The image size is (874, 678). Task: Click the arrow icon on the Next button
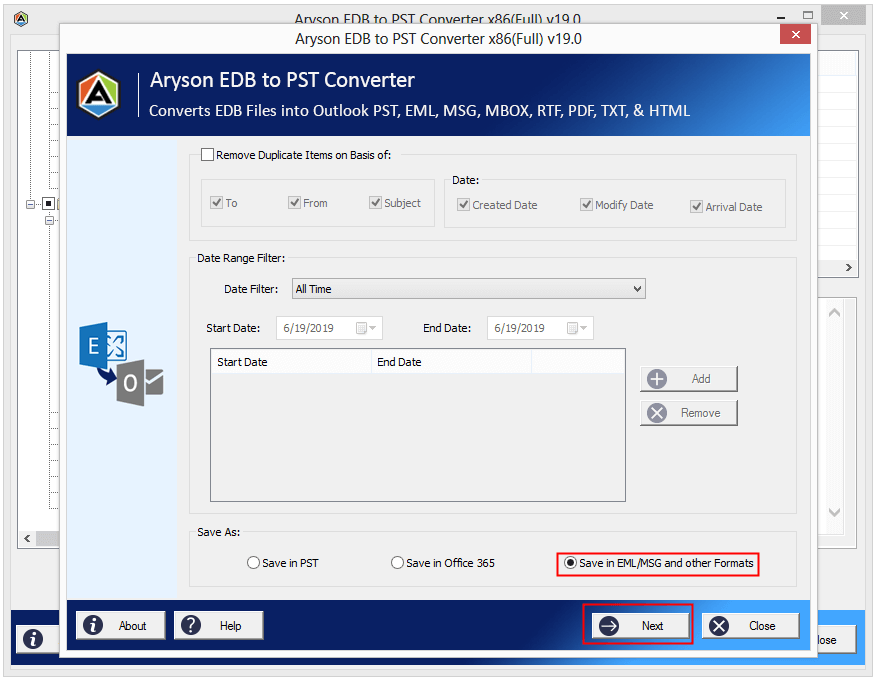coord(609,626)
